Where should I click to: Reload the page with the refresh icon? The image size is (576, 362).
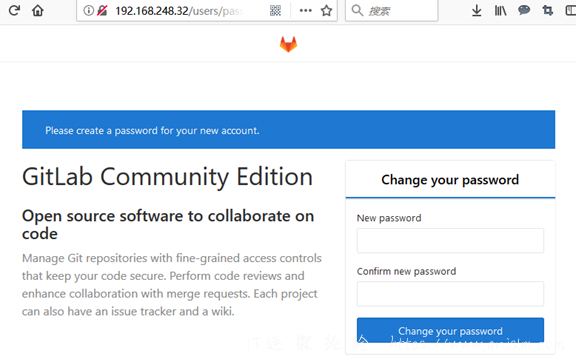click(14, 10)
